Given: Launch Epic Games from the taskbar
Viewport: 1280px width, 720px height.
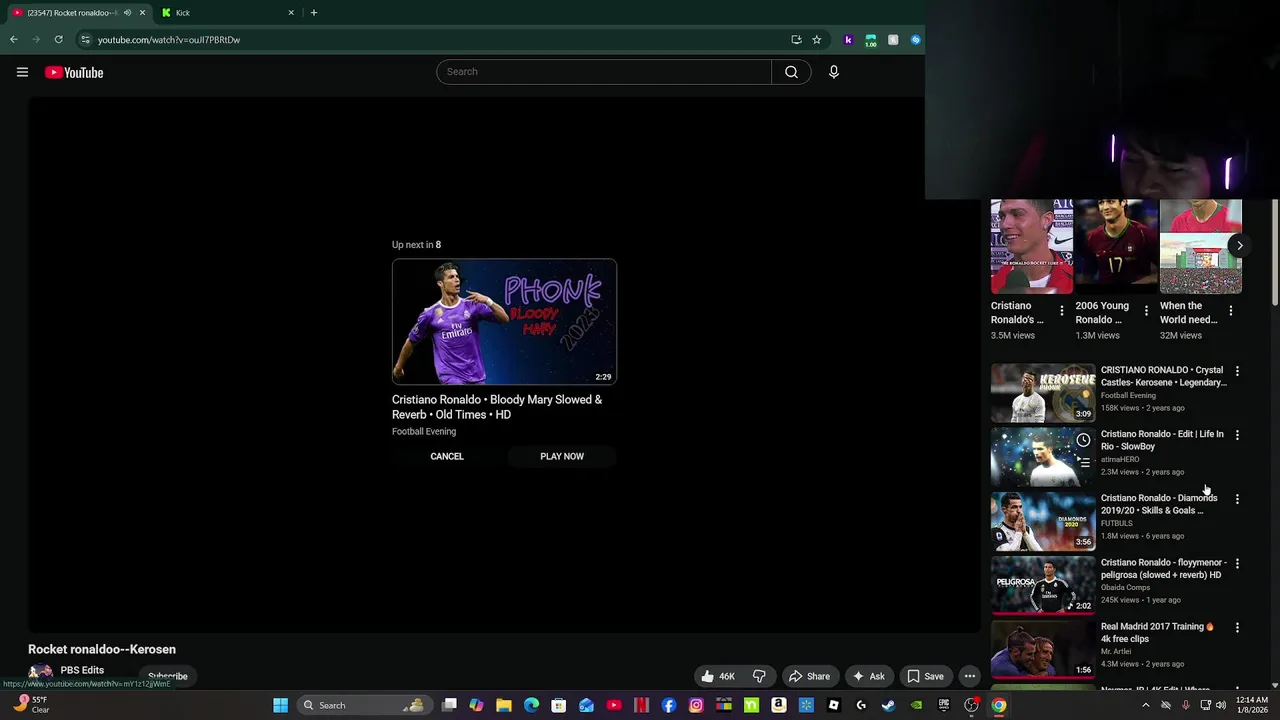Looking at the screenshot, I should (943, 705).
